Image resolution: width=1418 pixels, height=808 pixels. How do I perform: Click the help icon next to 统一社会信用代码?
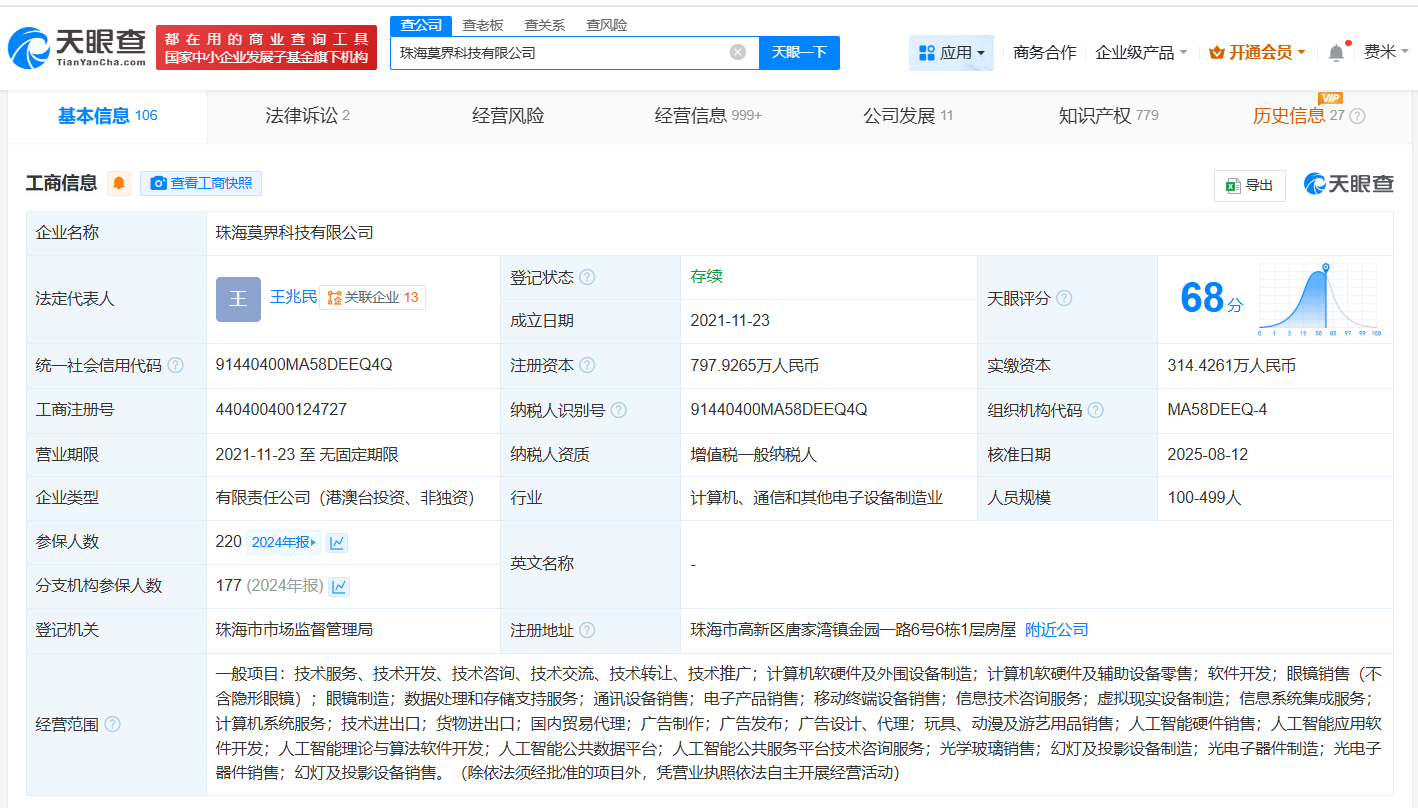(176, 365)
